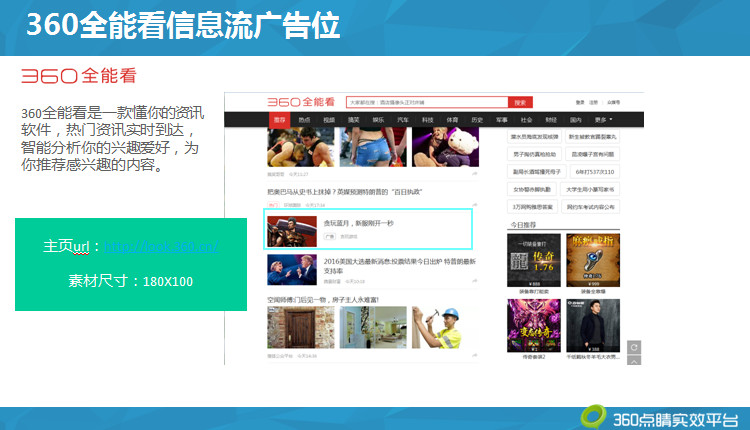
Task: Focus the search input field
Action: (x=427, y=102)
